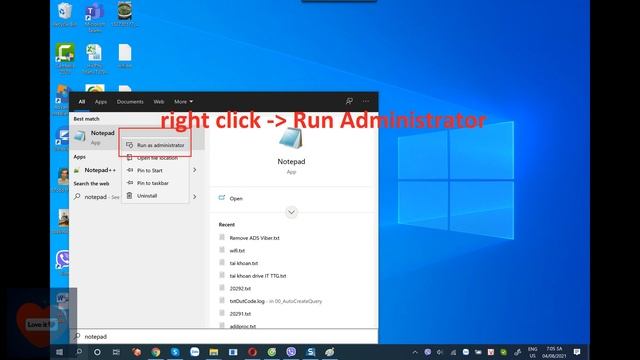The width and height of the screenshot is (640, 360).
Task: Click the ENG US language indicator
Action: click(533, 352)
